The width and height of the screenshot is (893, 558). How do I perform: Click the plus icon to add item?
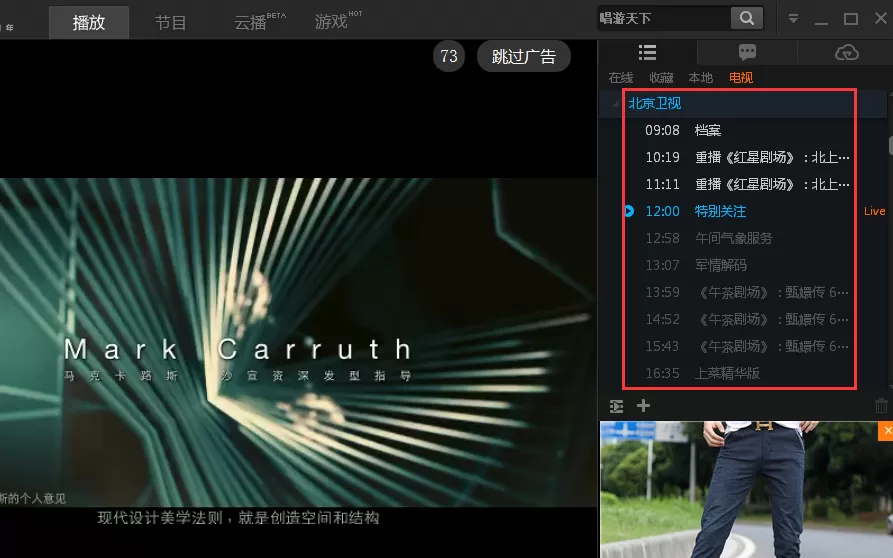[x=644, y=406]
